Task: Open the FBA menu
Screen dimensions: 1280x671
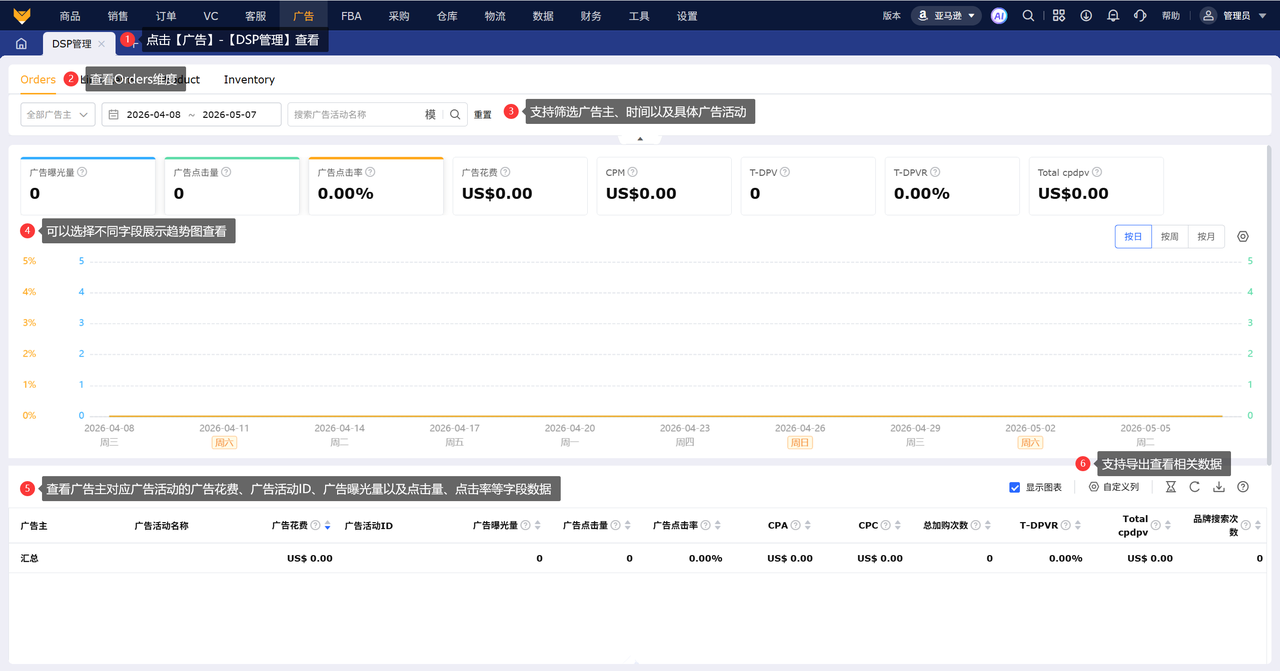Action: coord(351,16)
